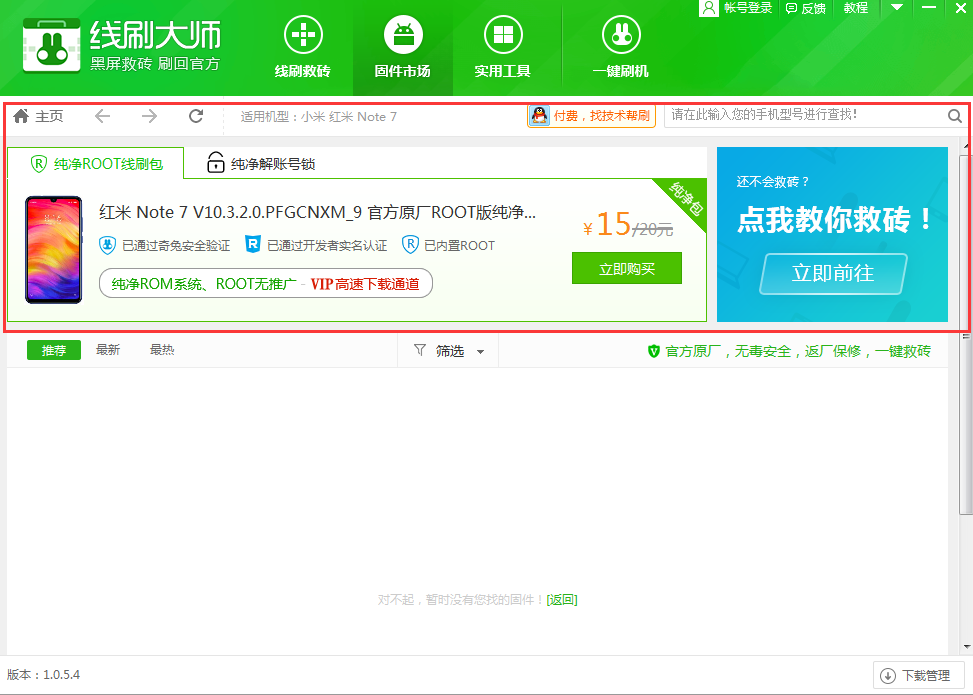Go to the 主页 home page
The height and width of the screenshot is (695, 973).
38,116
